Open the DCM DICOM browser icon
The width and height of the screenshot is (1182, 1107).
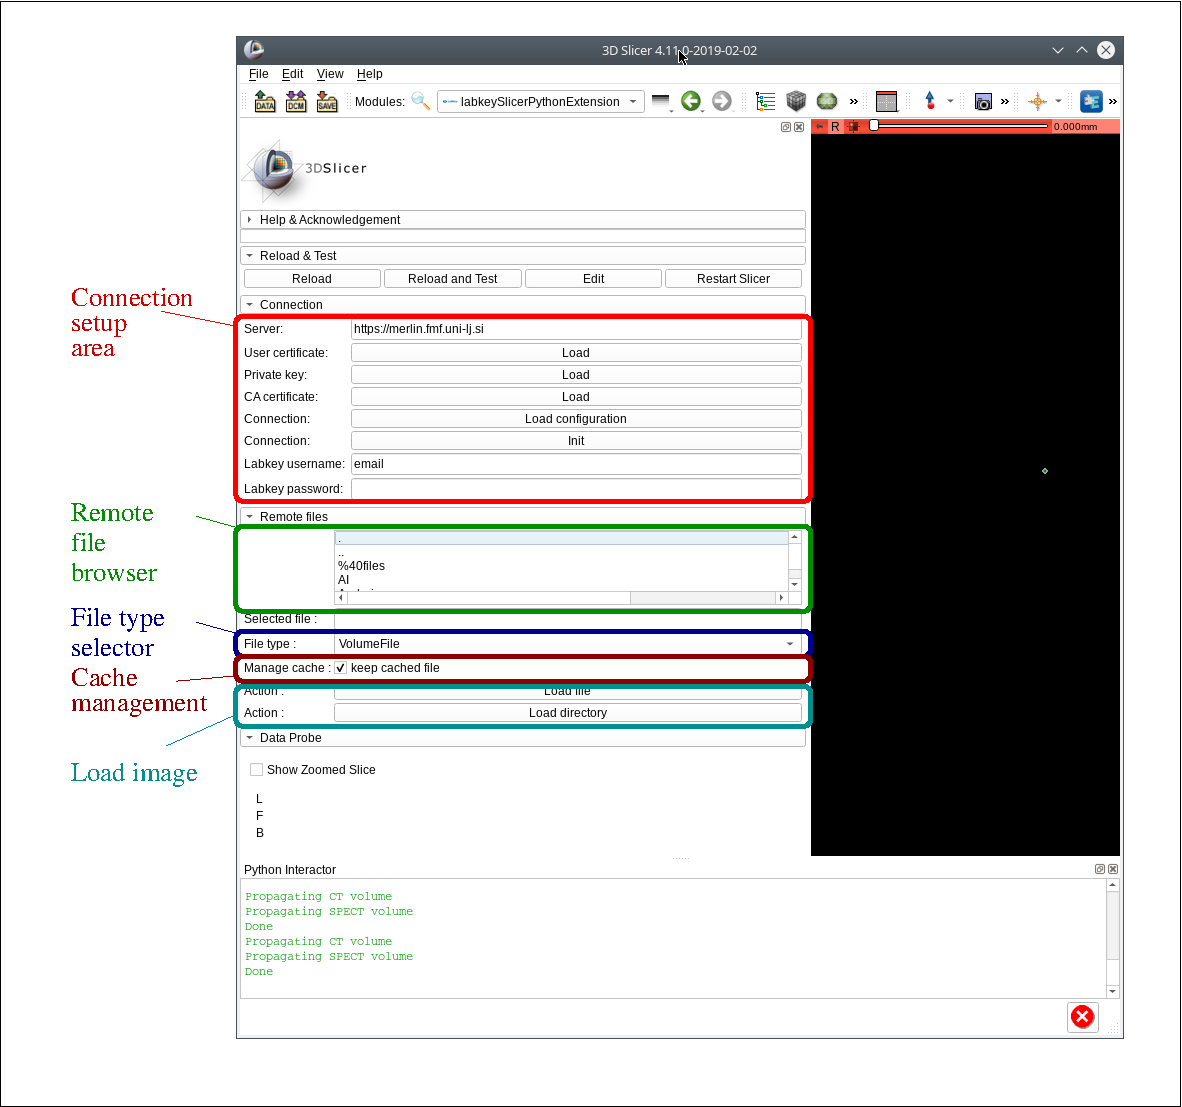click(296, 101)
